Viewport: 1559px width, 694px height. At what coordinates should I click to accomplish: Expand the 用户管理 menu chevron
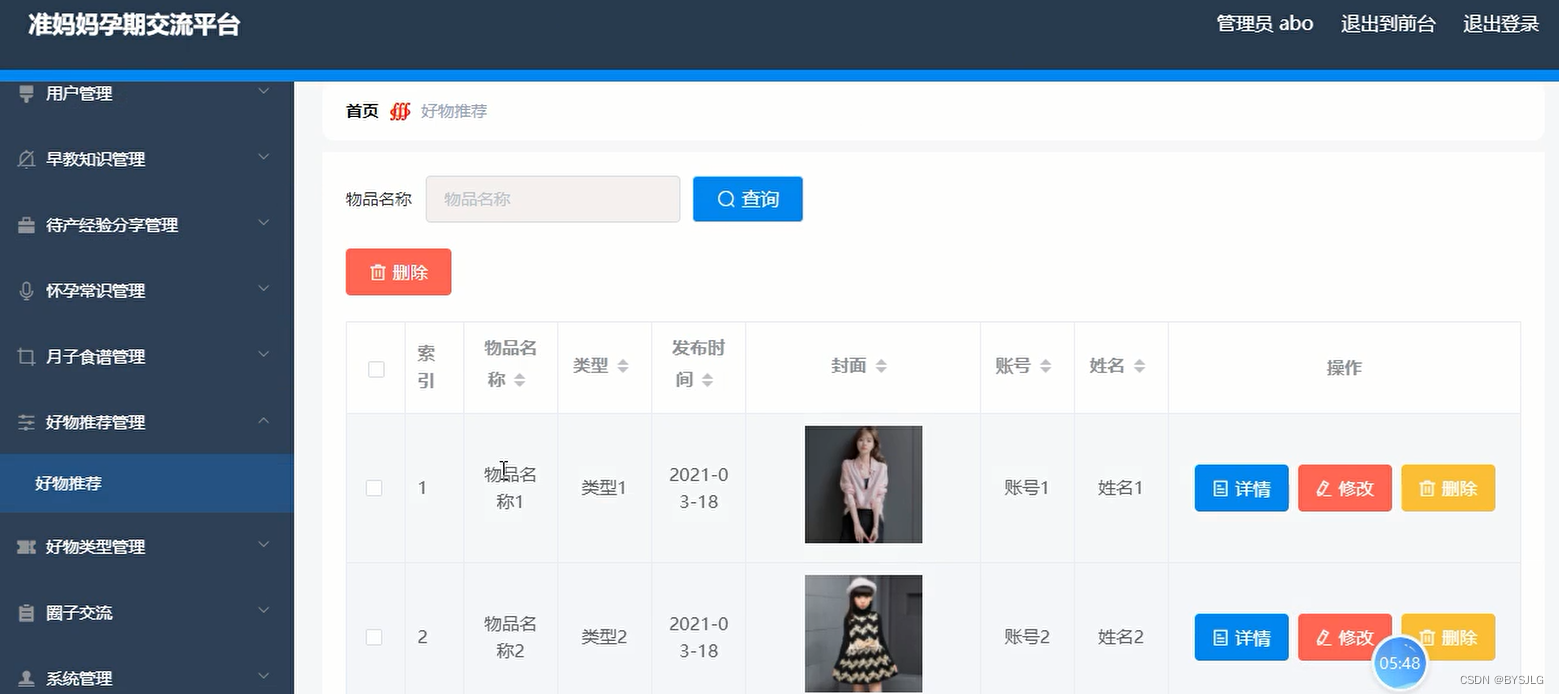pyautogui.click(x=264, y=91)
